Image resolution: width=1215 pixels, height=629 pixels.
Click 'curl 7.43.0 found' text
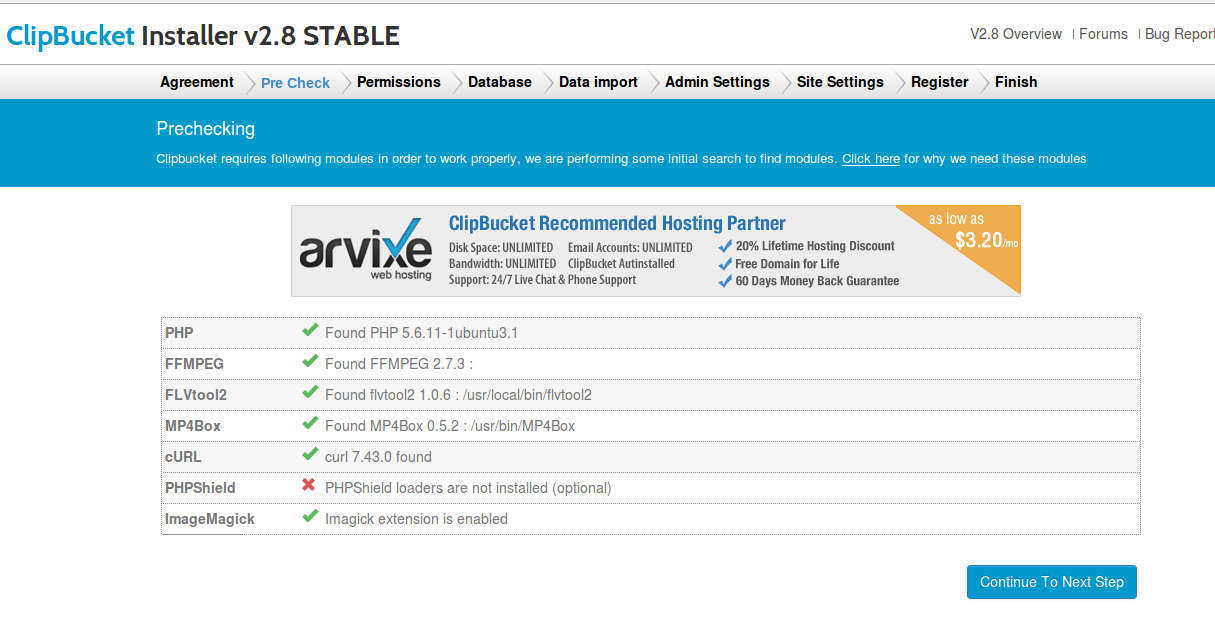tap(378, 457)
